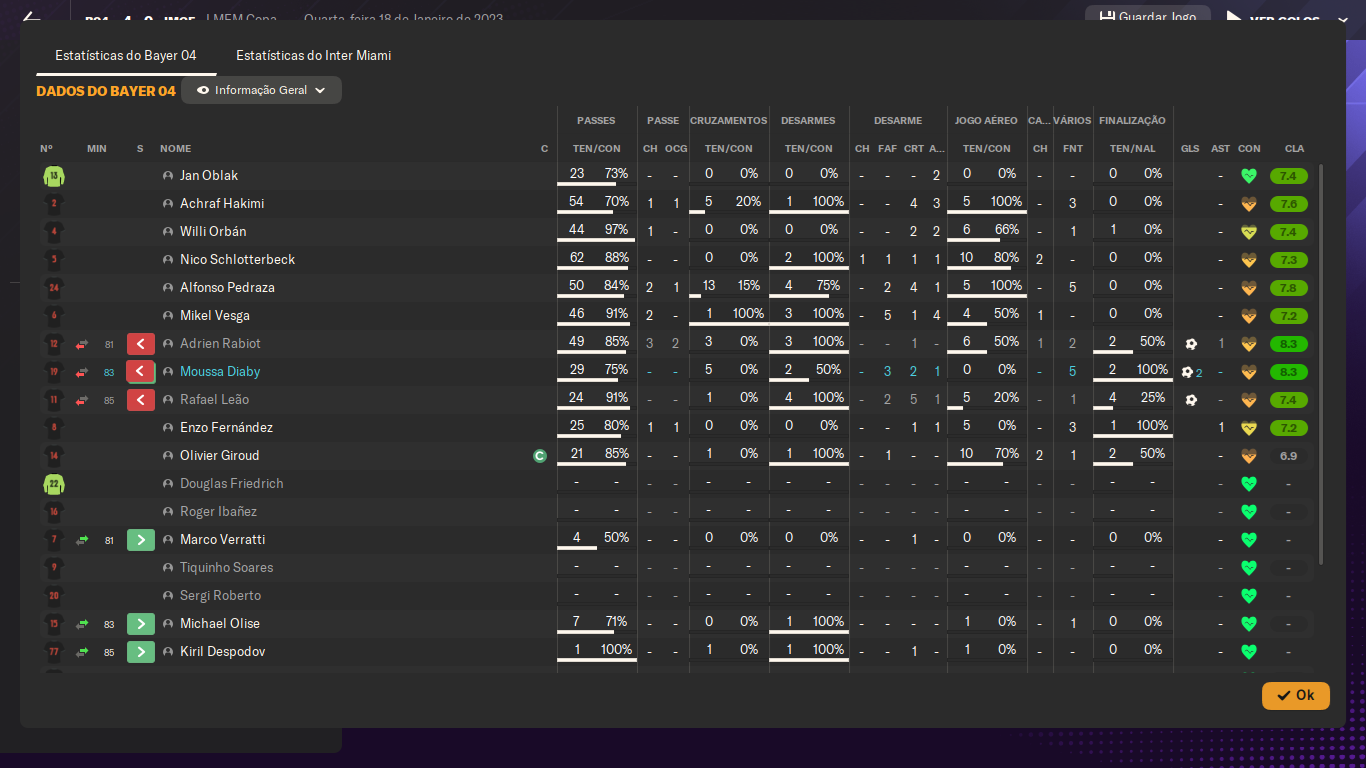The width and height of the screenshot is (1366, 768).
Task: Click Willi Orbán's 97% pass completion
Action: pyautogui.click(x=617, y=230)
